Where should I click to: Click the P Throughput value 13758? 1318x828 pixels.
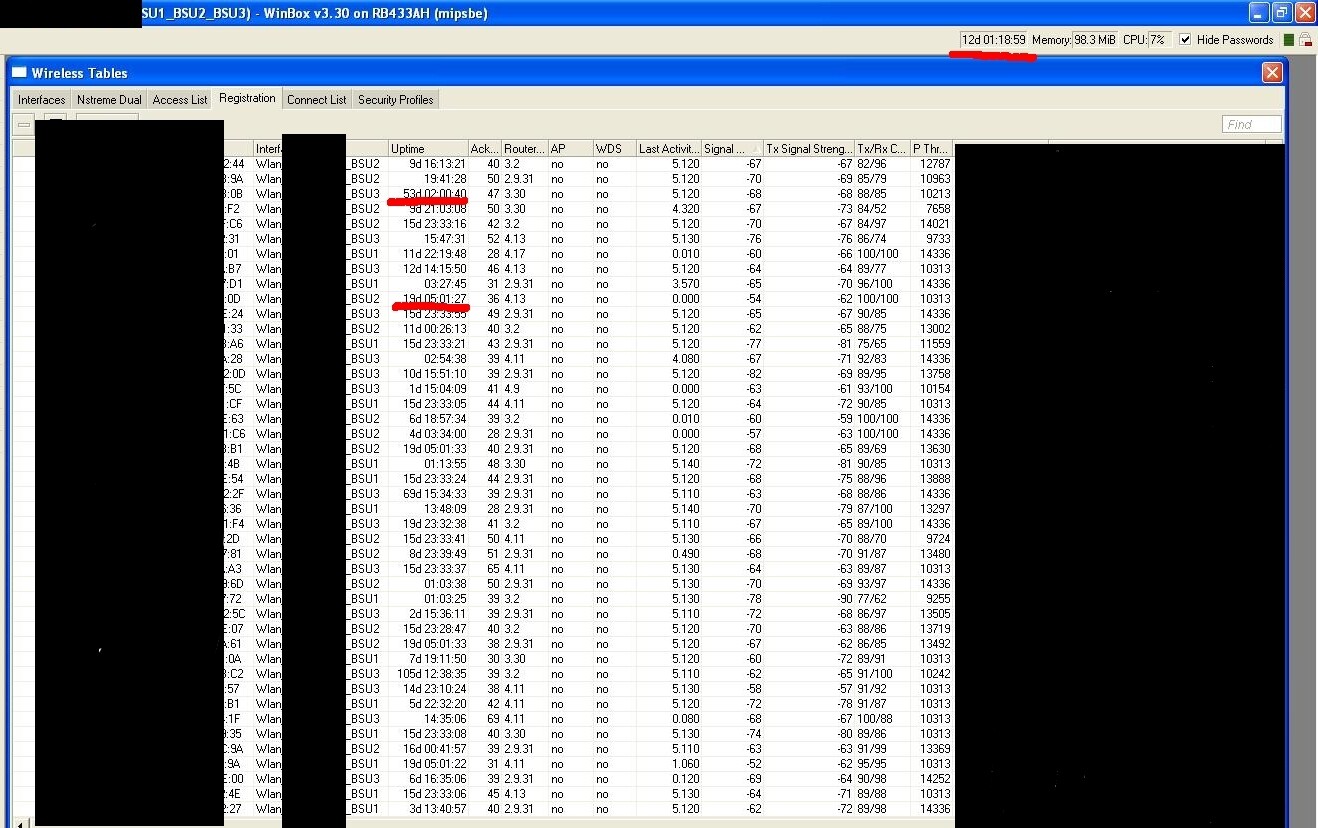(x=934, y=374)
